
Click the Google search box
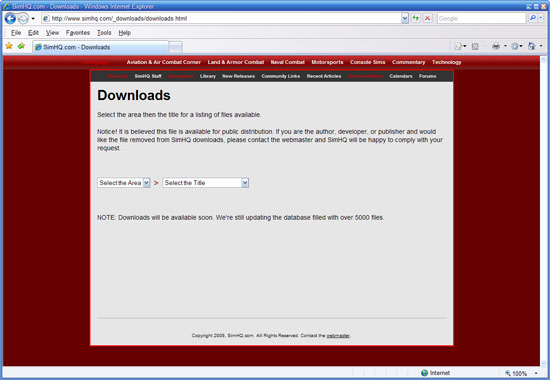pos(481,18)
